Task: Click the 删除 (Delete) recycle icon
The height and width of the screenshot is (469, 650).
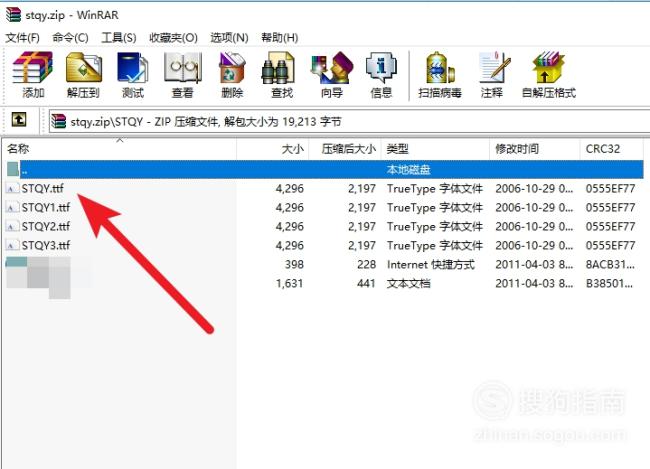Action: tap(232, 75)
